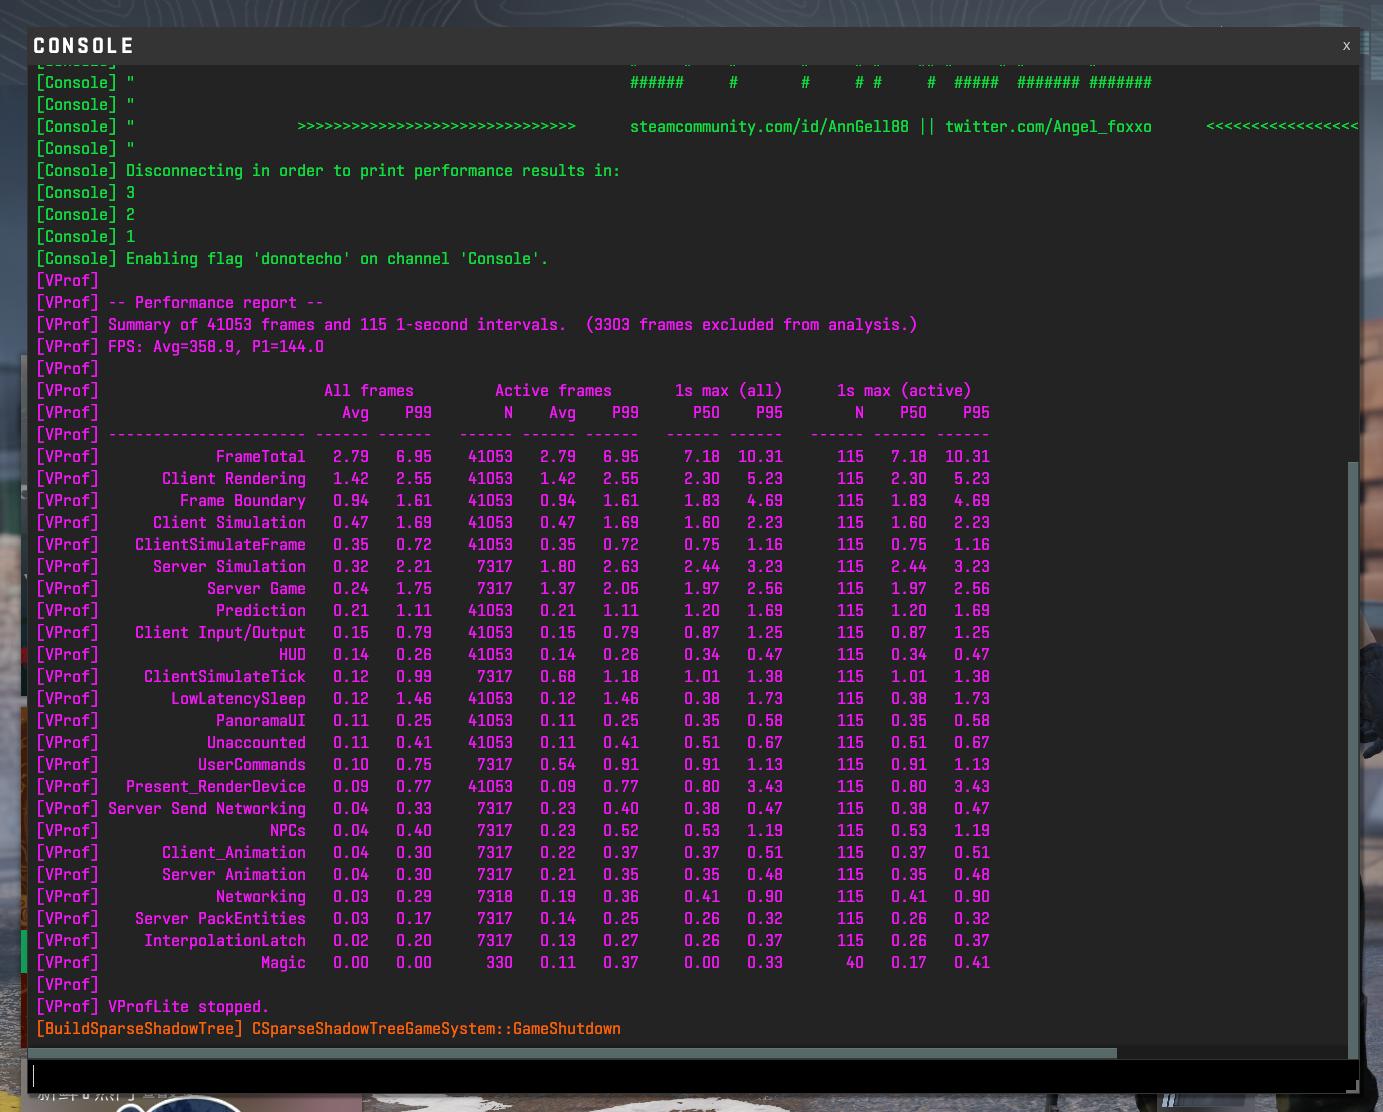This screenshot has width=1383, height=1112.
Task: Select the Frame Boundary row label
Action: click(242, 501)
